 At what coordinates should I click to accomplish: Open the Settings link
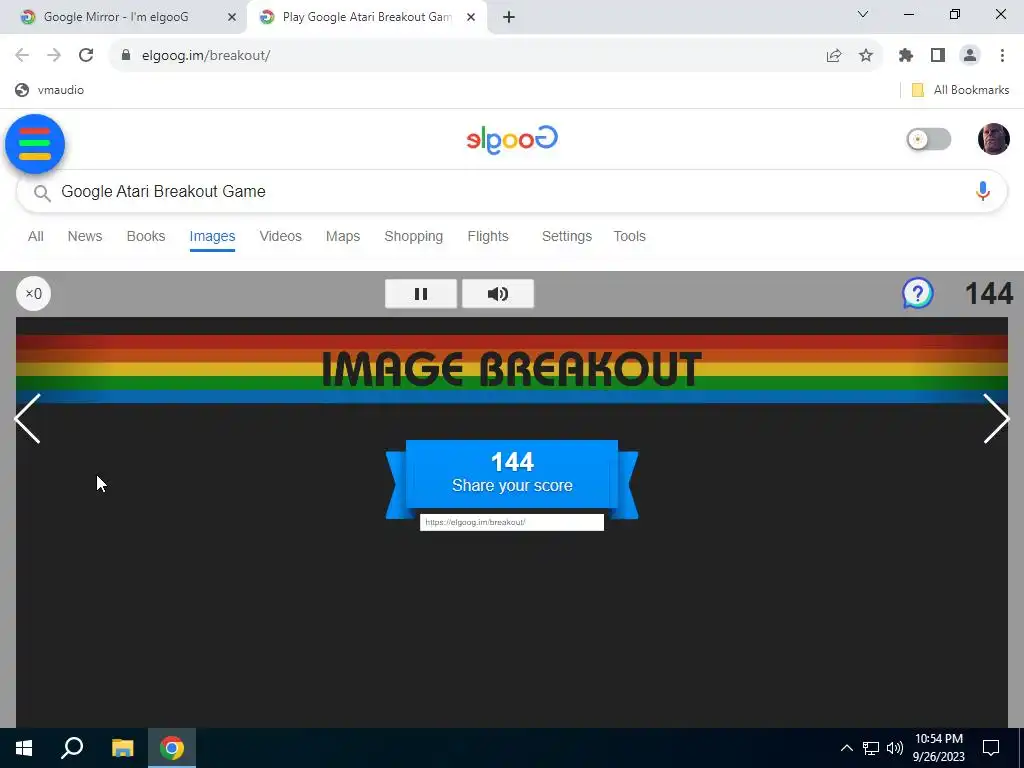click(x=567, y=236)
